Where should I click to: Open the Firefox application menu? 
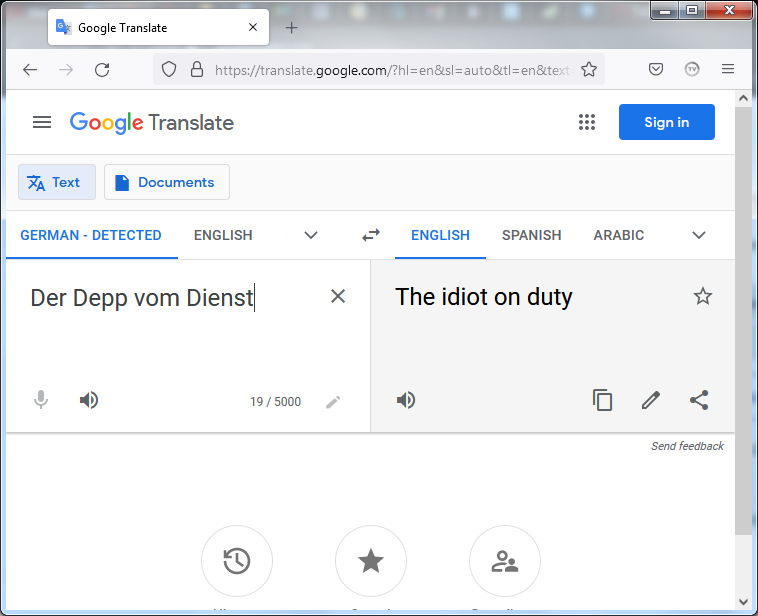click(x=728, y=69)
